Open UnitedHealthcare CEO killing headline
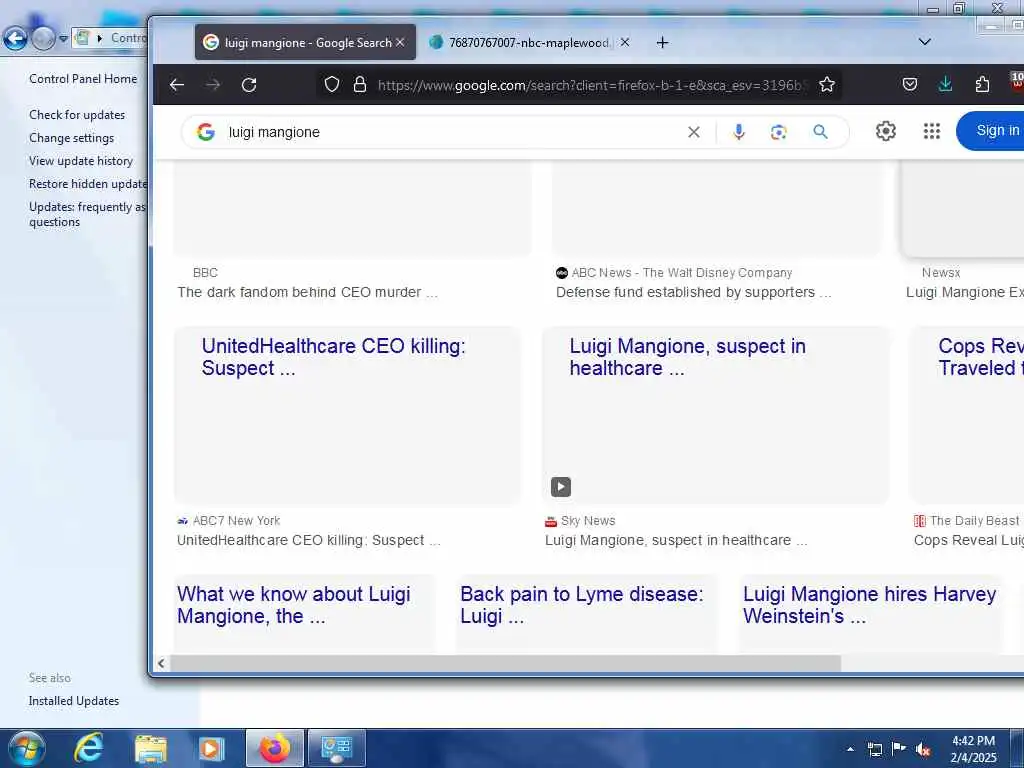Image resolution: width=1024 pixels, height=768 pixels. (334, 357)
